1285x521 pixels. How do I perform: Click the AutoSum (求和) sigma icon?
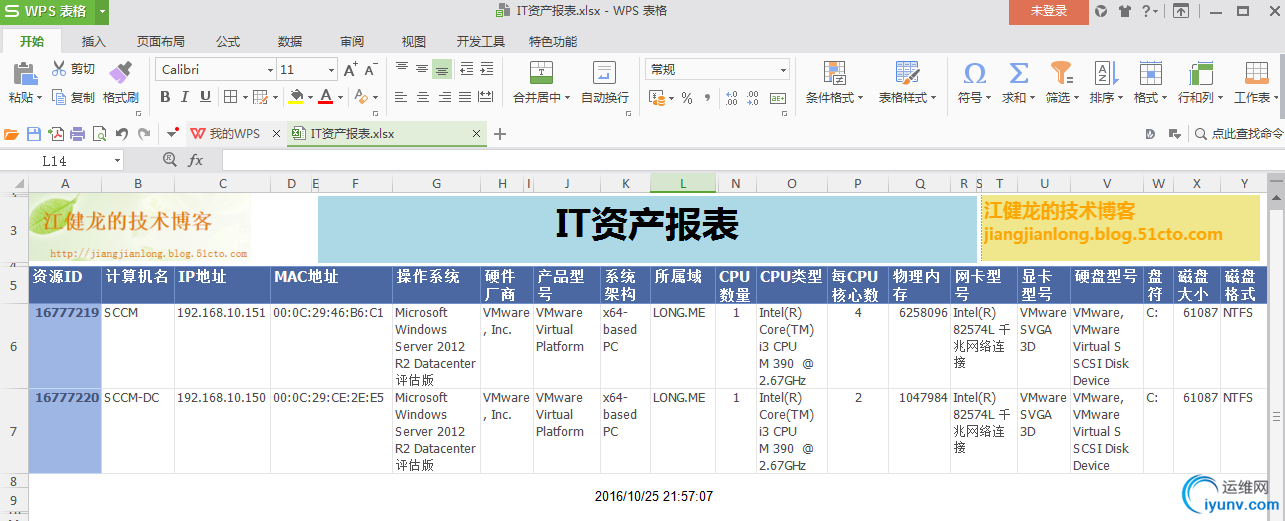[1018, 73]
